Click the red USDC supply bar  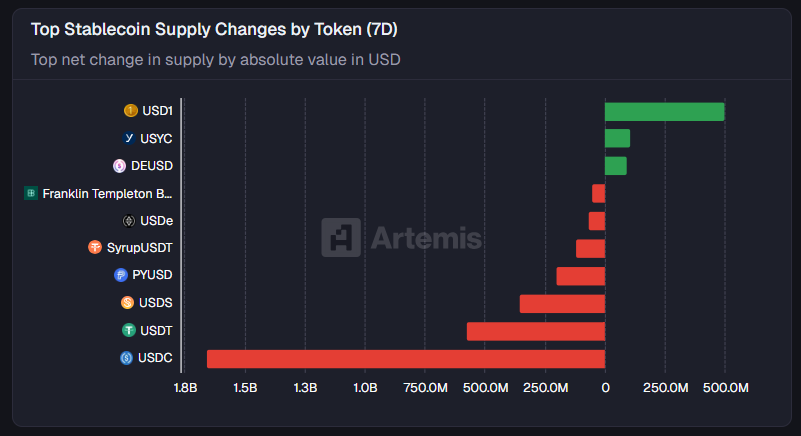tap(405, 358)
